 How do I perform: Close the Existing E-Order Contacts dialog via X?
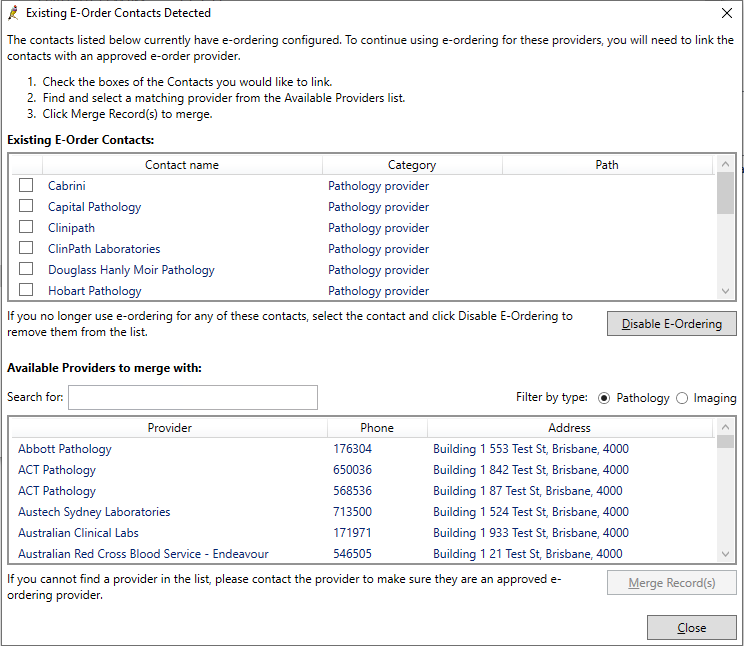click(x=726, y=13)
